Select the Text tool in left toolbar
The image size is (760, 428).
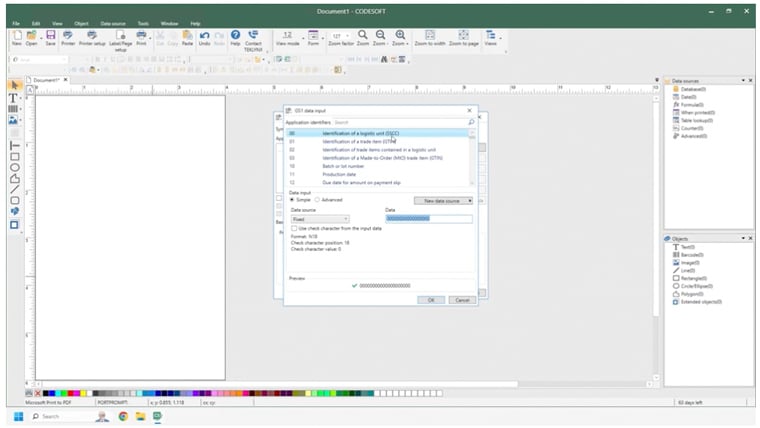14,97
